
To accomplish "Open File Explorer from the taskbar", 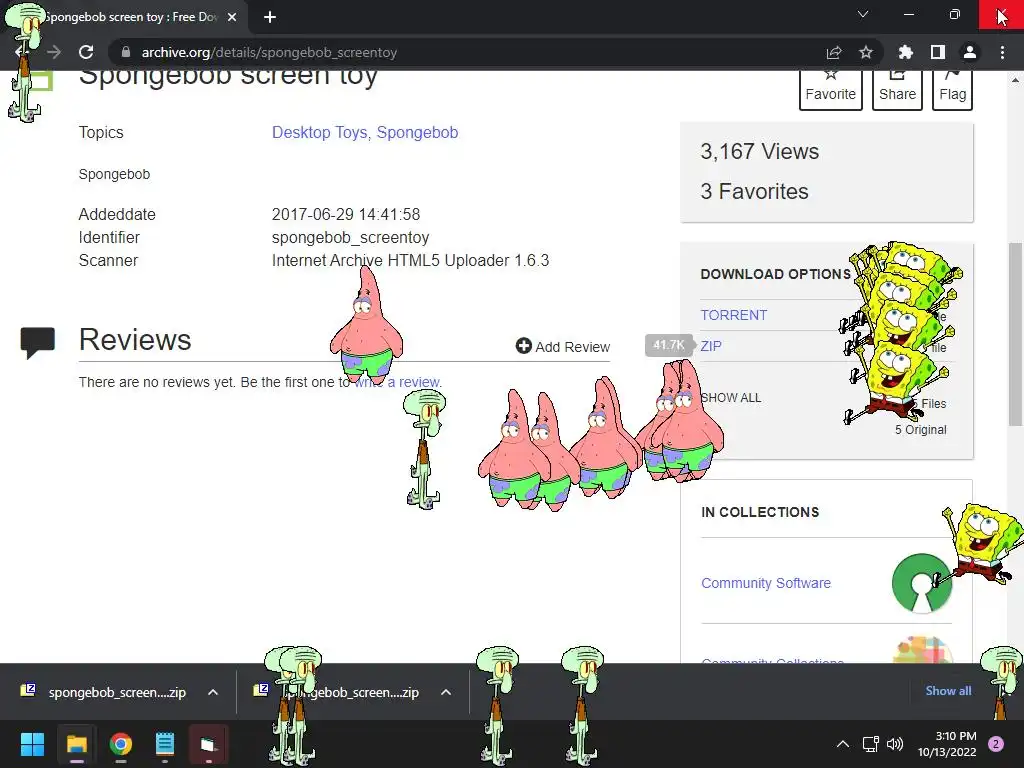I will (76, 744).
